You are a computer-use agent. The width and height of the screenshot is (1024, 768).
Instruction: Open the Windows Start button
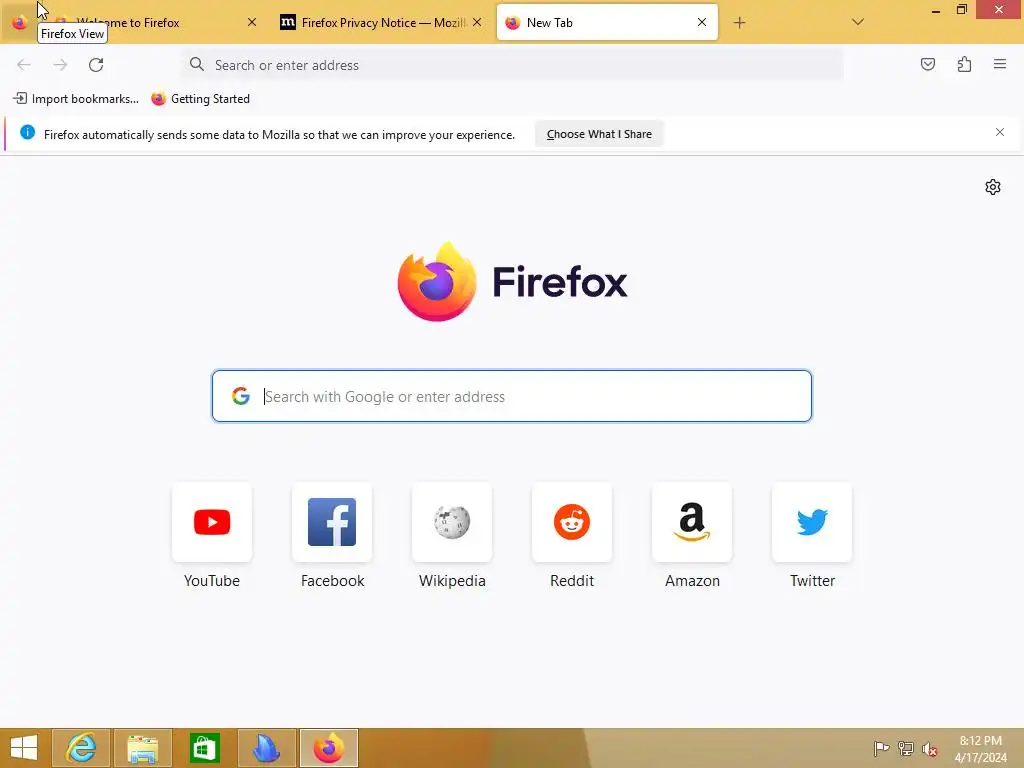24,748
